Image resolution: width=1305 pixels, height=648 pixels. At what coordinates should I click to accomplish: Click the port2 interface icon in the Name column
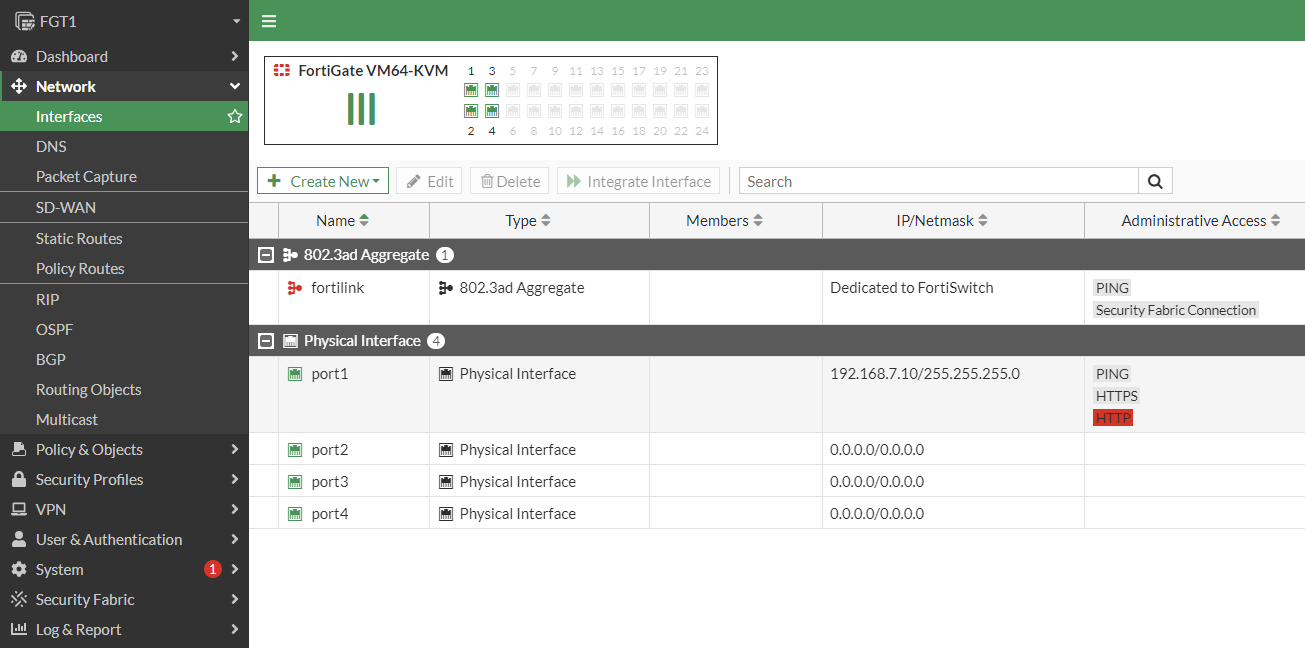[x=295, y=449]
